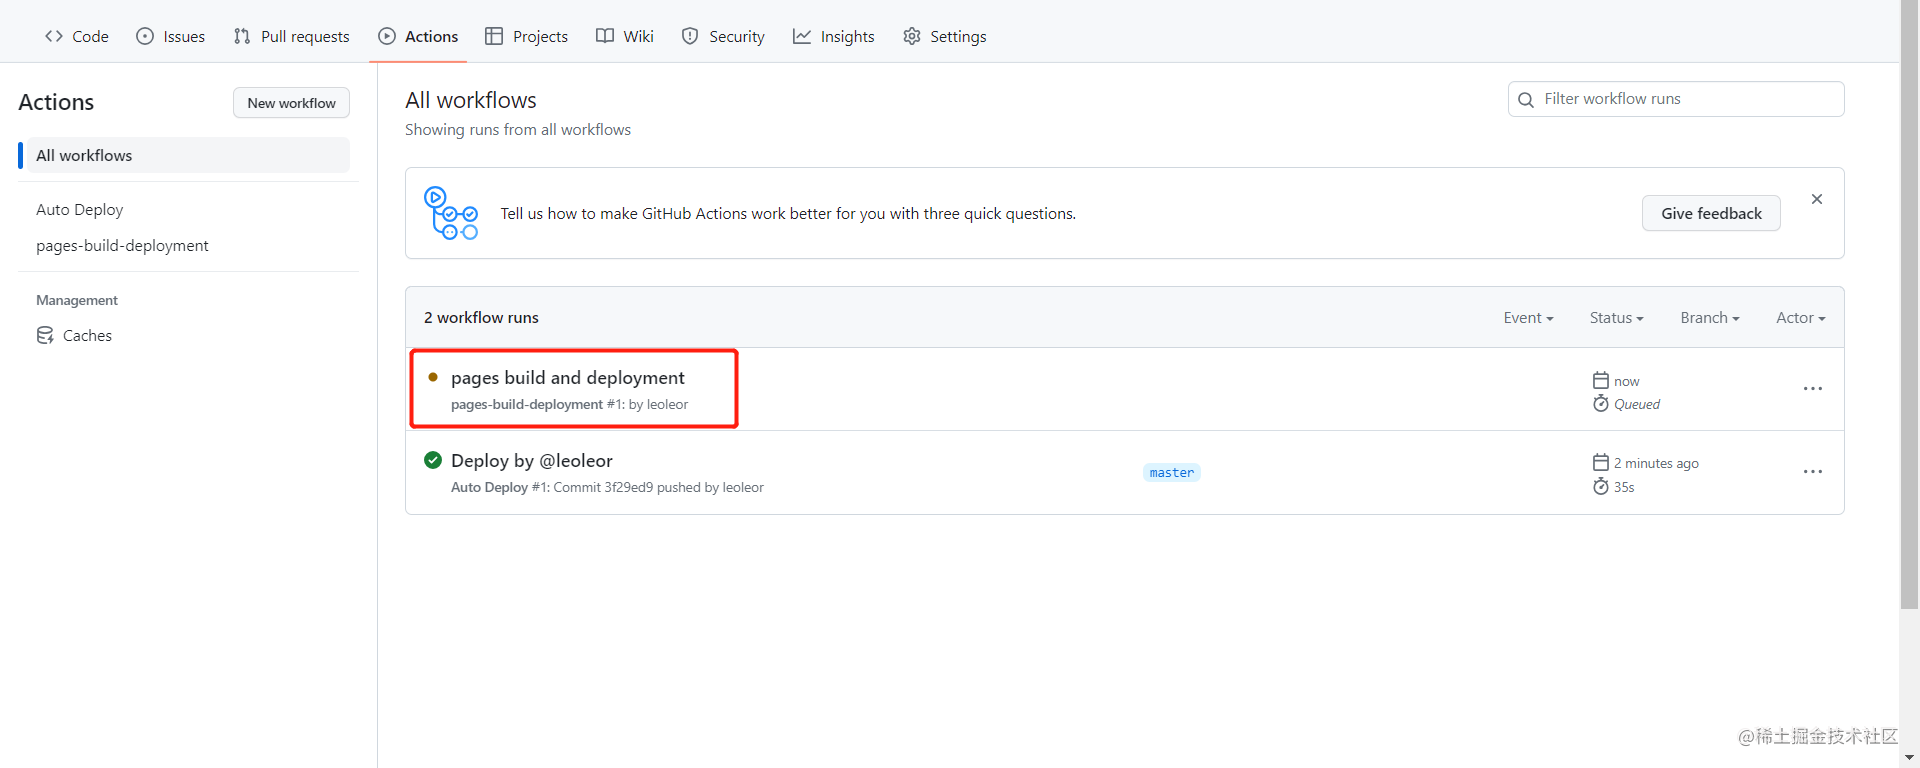Viewport: 1920px width, 768px height.
Task: Go to the Pull requests tab
Action: 292,36
